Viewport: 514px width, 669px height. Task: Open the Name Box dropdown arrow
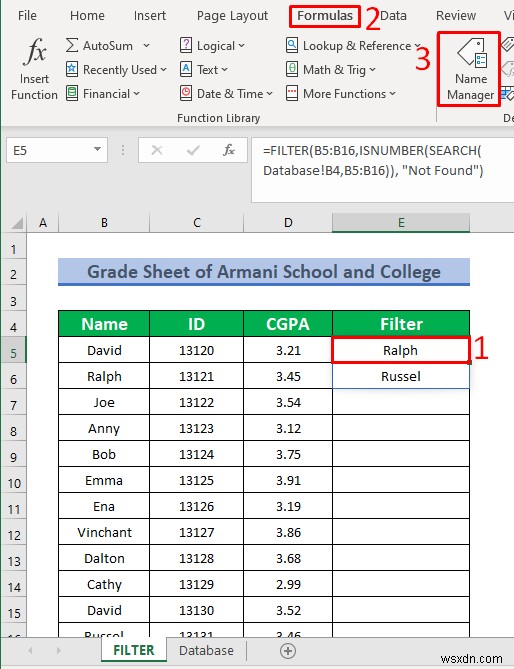point(97,150)
